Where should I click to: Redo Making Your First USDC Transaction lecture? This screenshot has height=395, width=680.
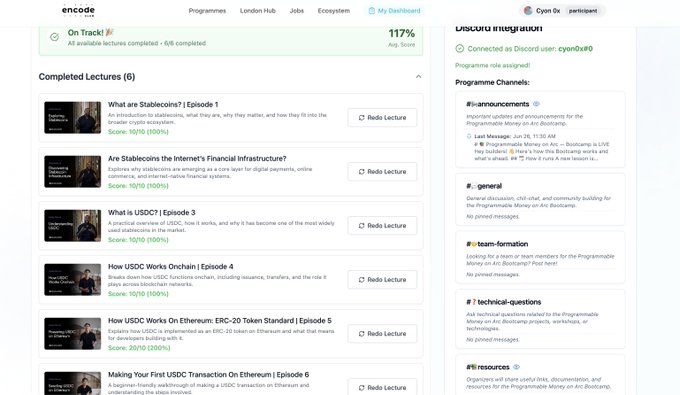click(x=382, y=387)
